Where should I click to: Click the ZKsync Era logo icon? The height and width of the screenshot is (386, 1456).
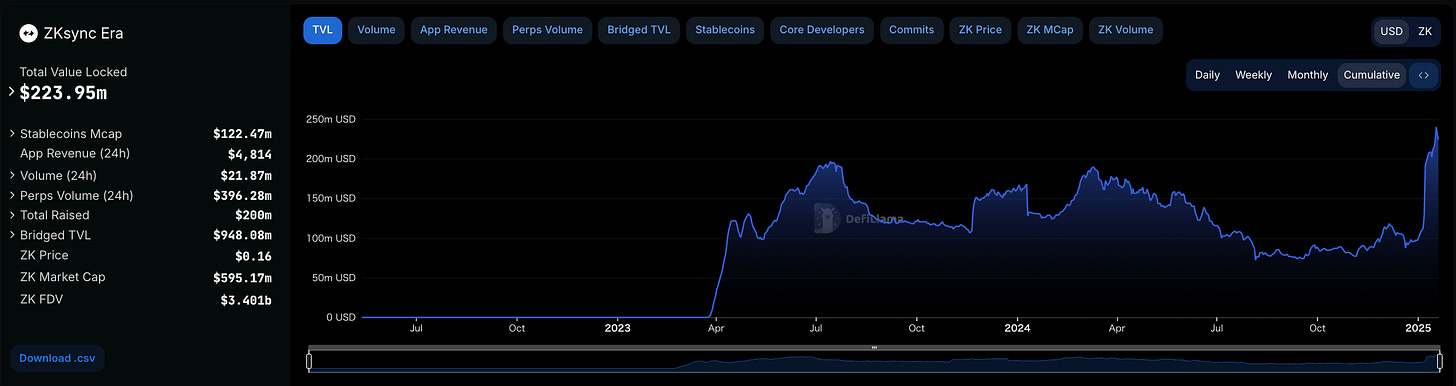28,33
